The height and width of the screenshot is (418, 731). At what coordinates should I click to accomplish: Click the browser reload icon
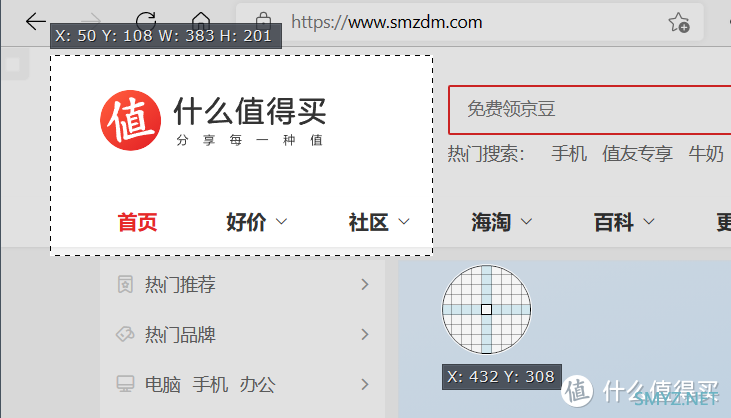(x=146, y=19)
